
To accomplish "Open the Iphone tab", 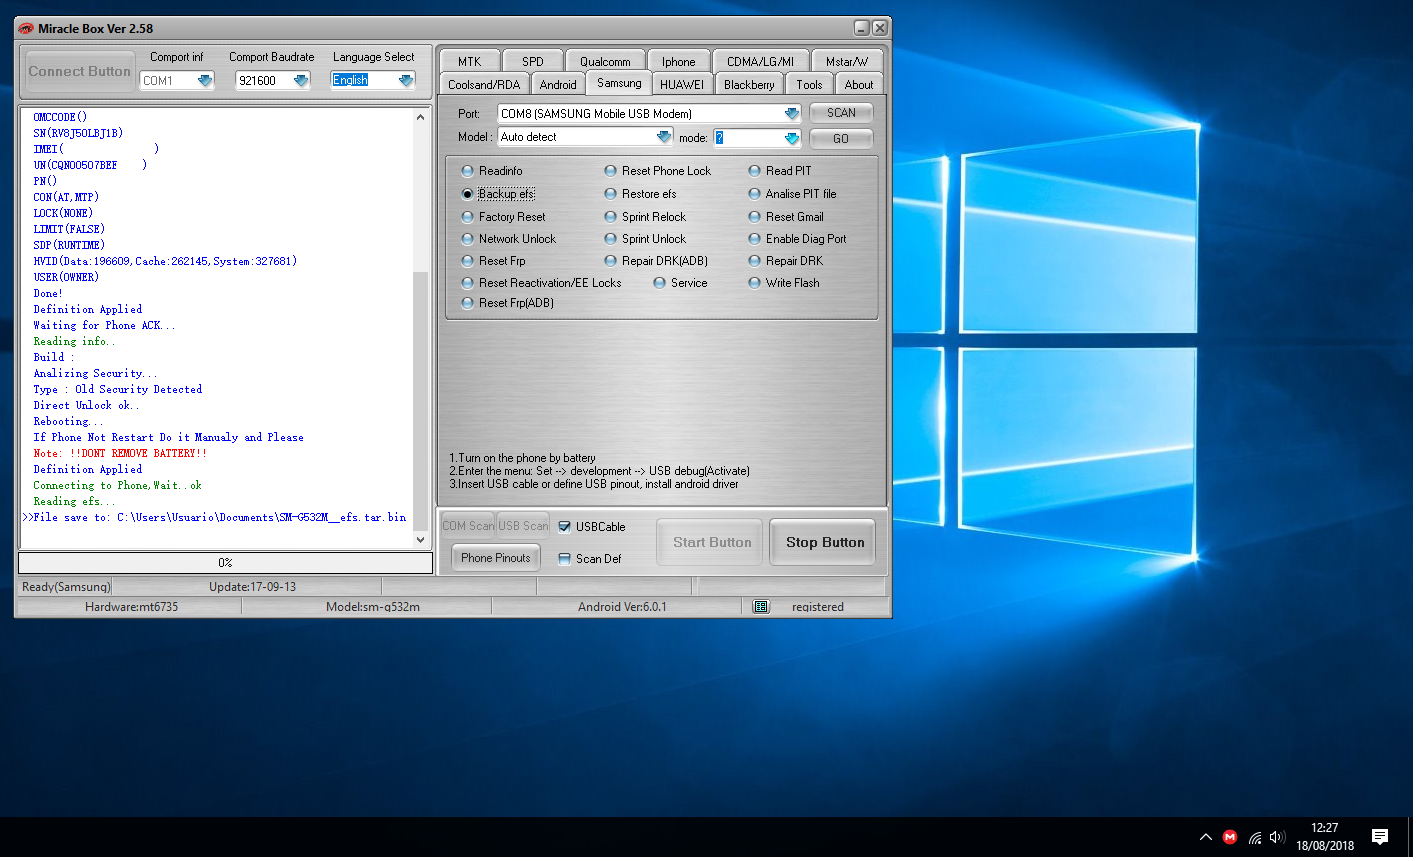I will coord(679,61).
